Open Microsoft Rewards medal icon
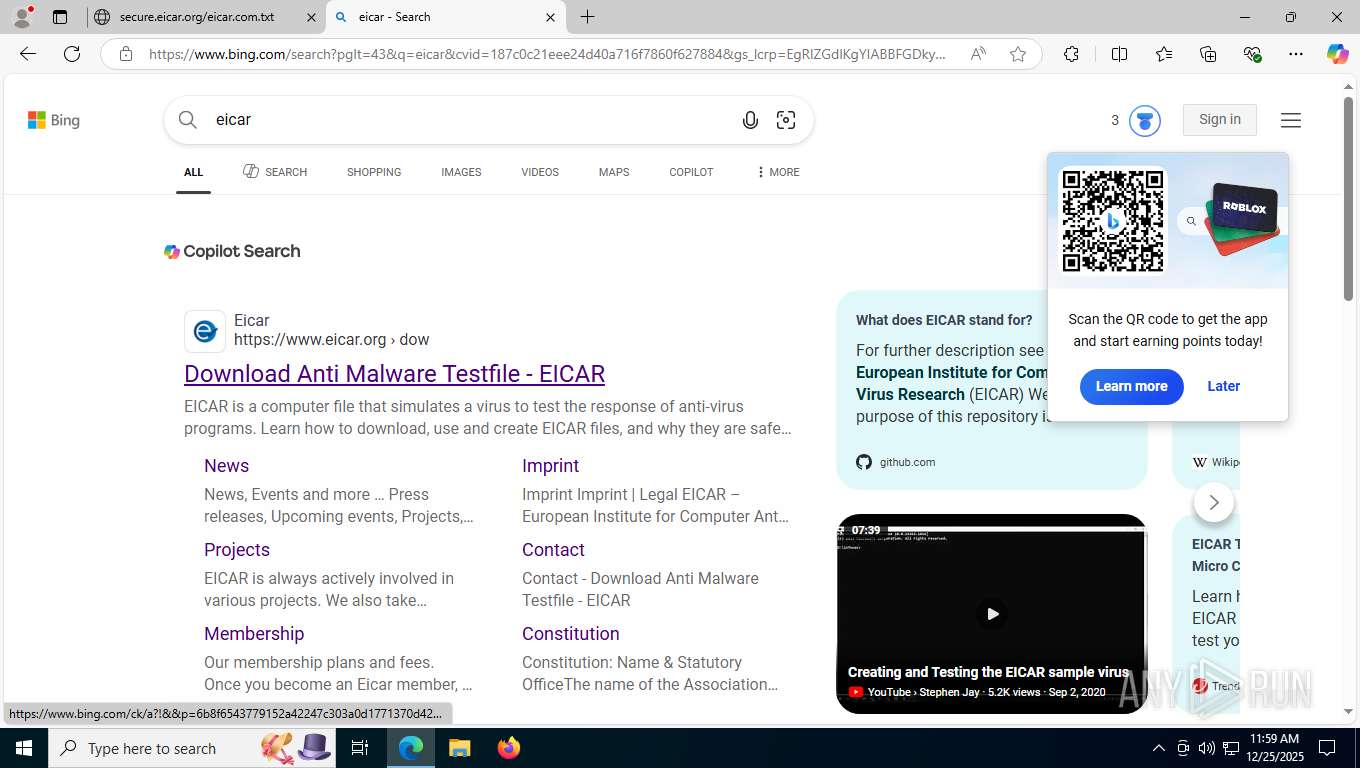Image resolution: width=1360 pixels, height=768 pixels. (1144, 121)
